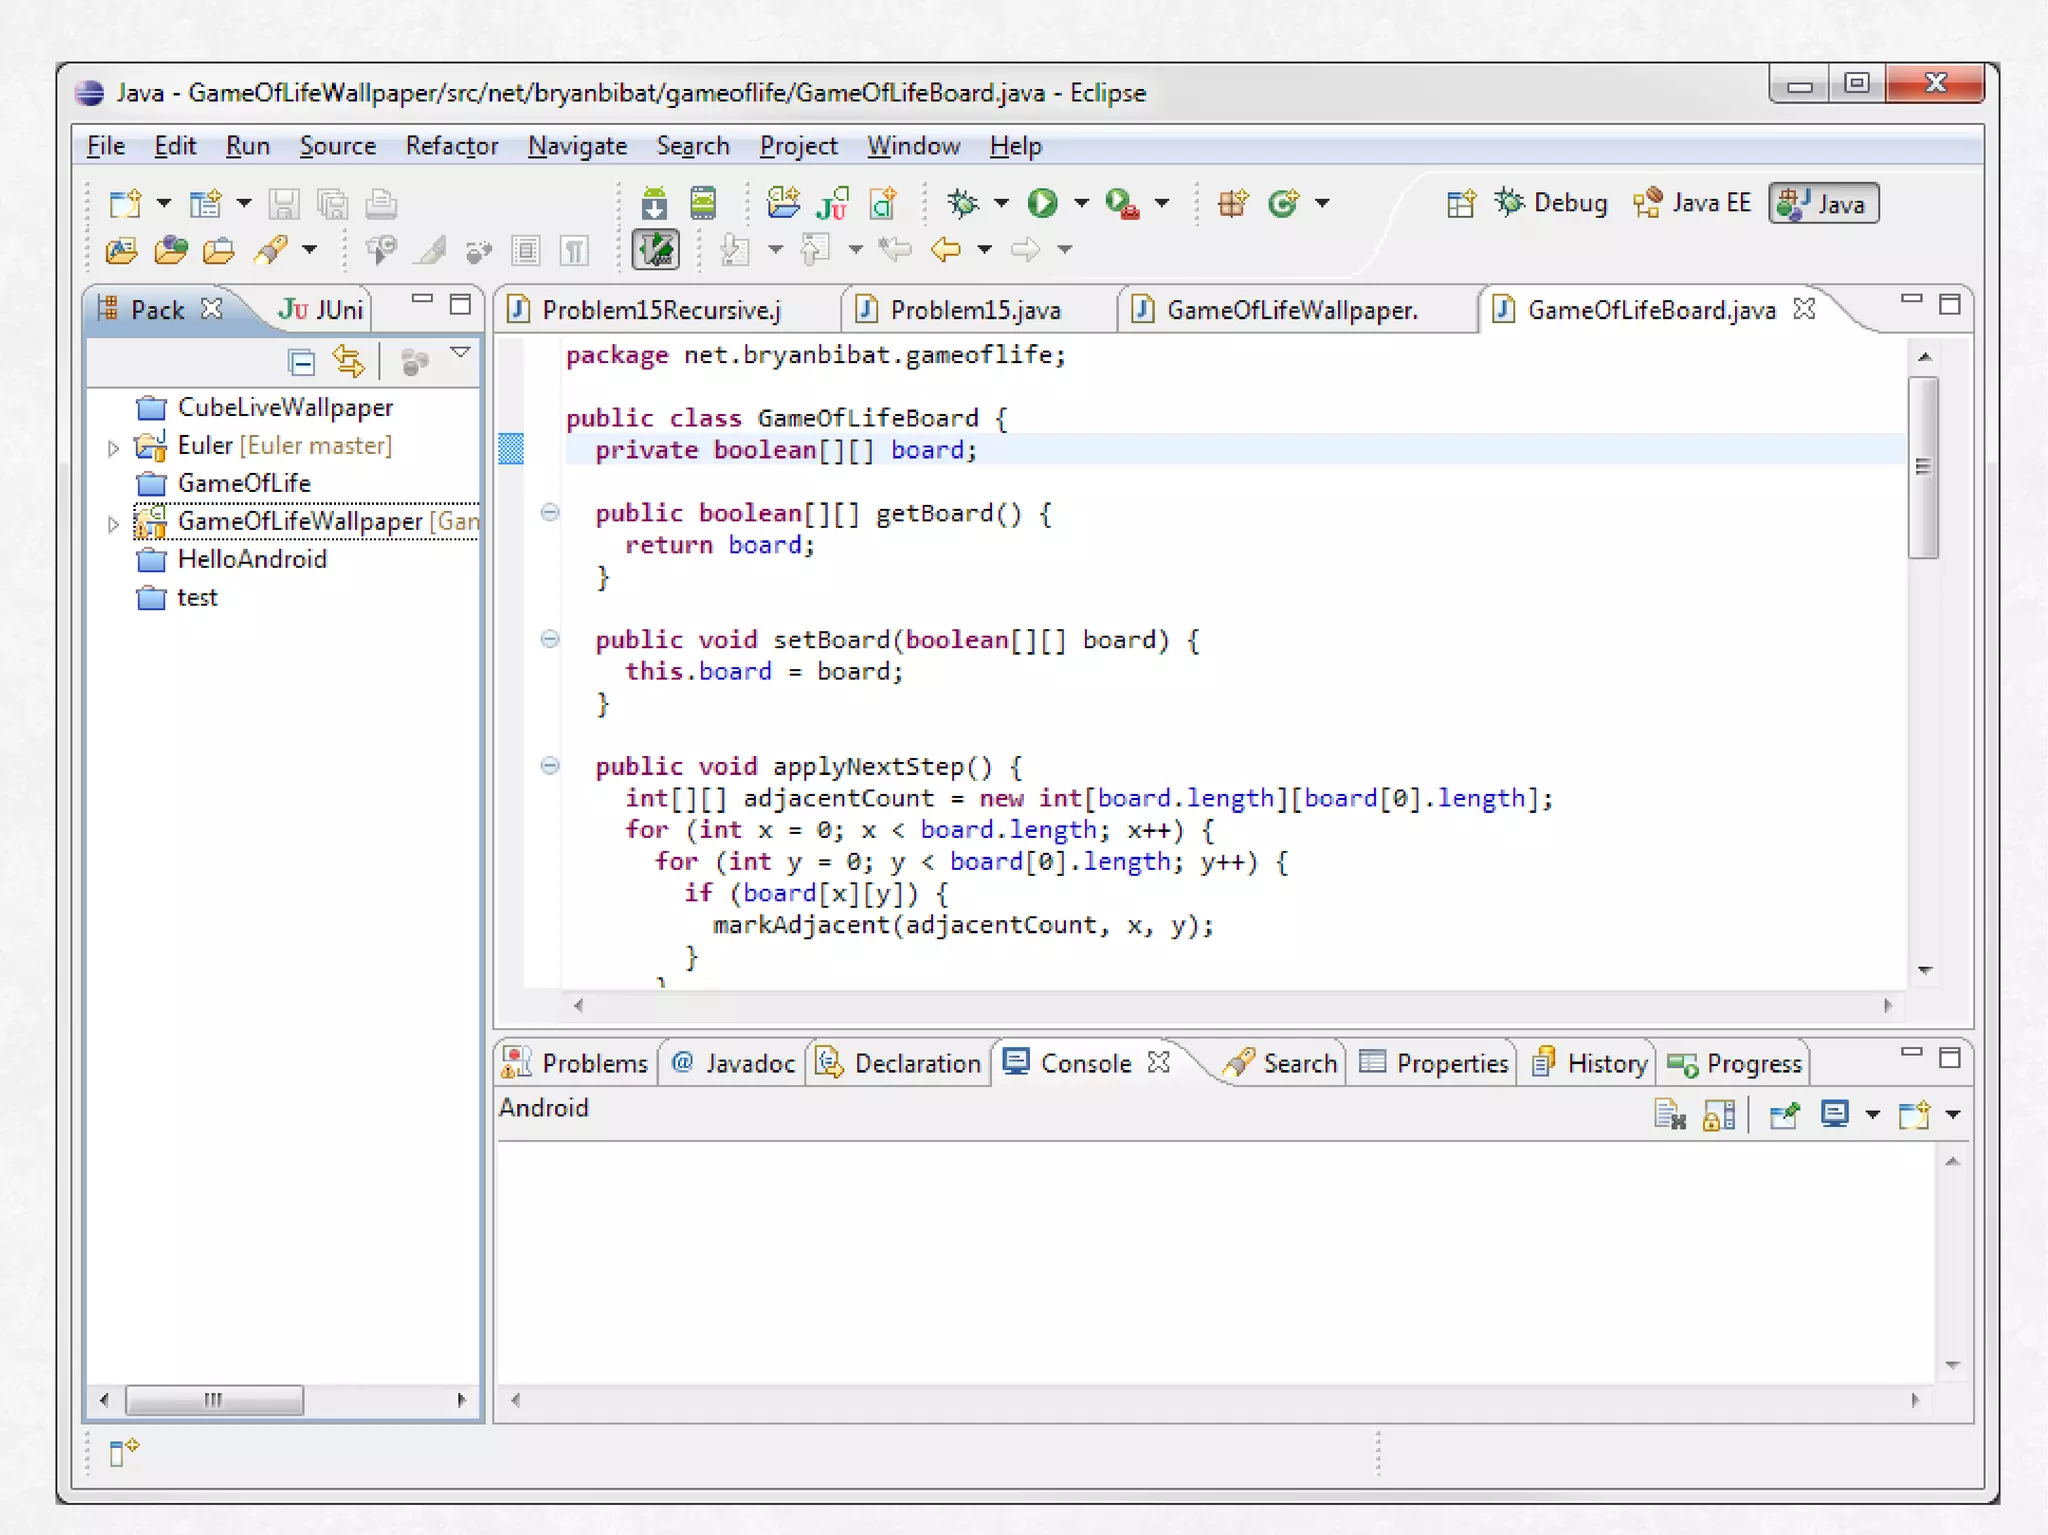Open the Run button dropdown arrow
The width and height of the screenshot is (2048, 1535).
(1081, 203)
